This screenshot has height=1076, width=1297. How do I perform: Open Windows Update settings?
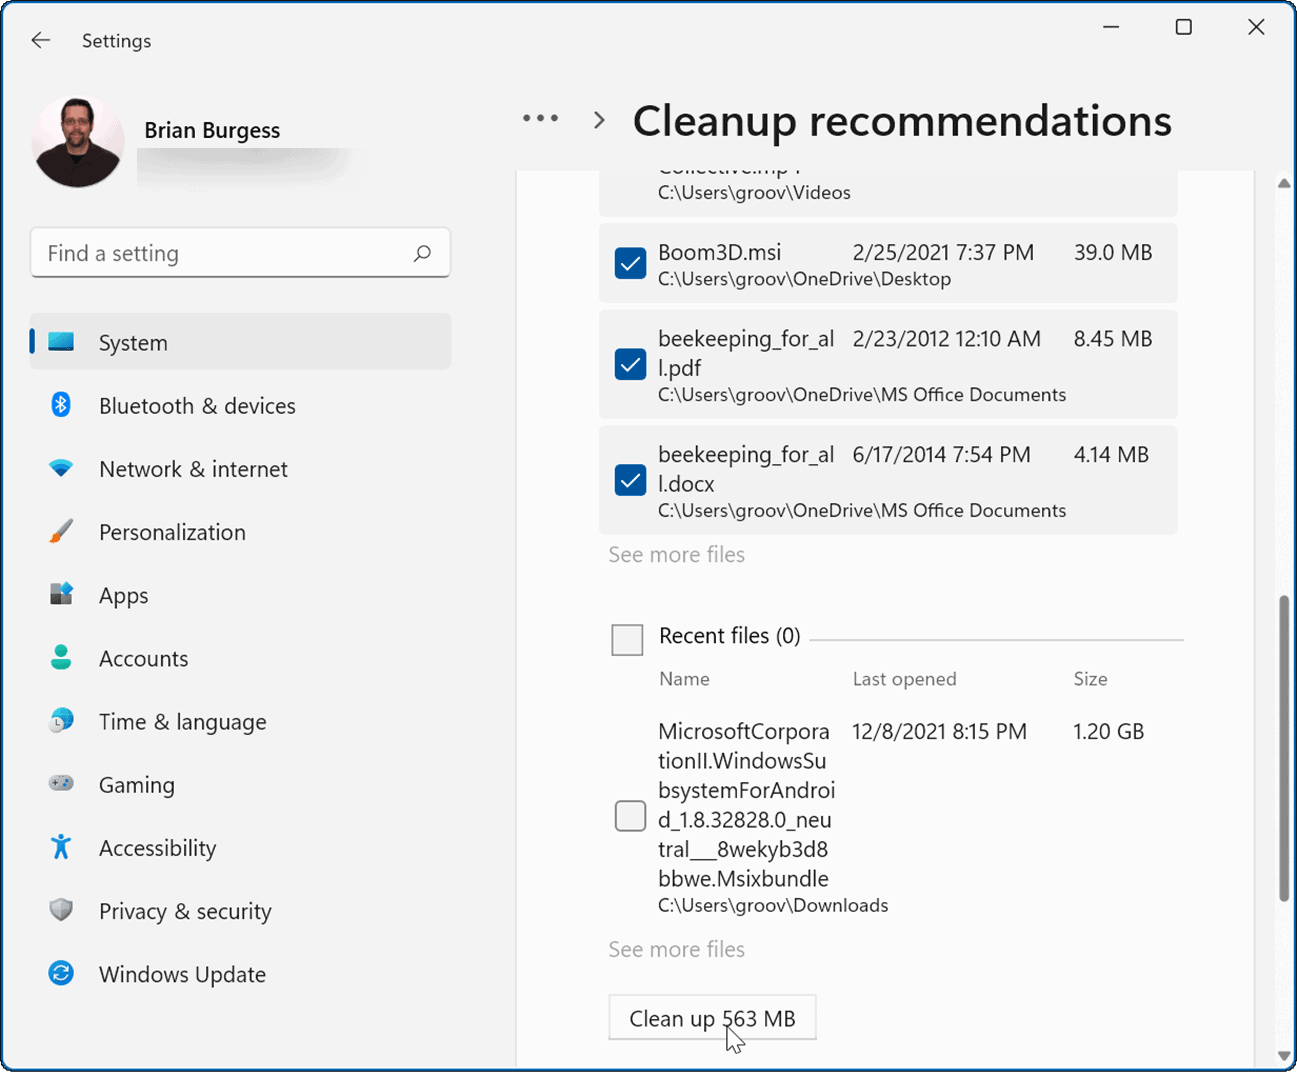[x=182, y=973]
